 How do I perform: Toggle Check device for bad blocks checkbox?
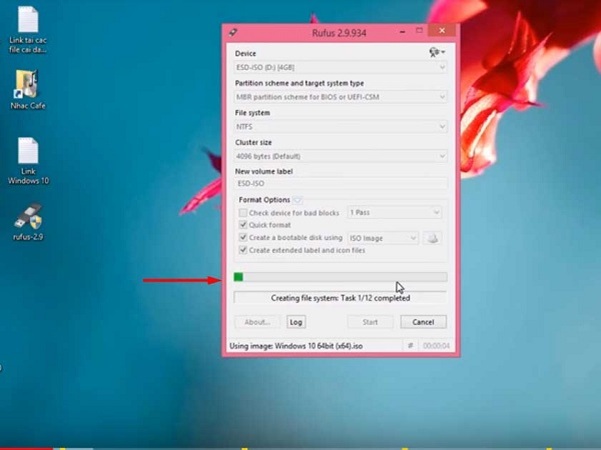(x=243, y=213)
